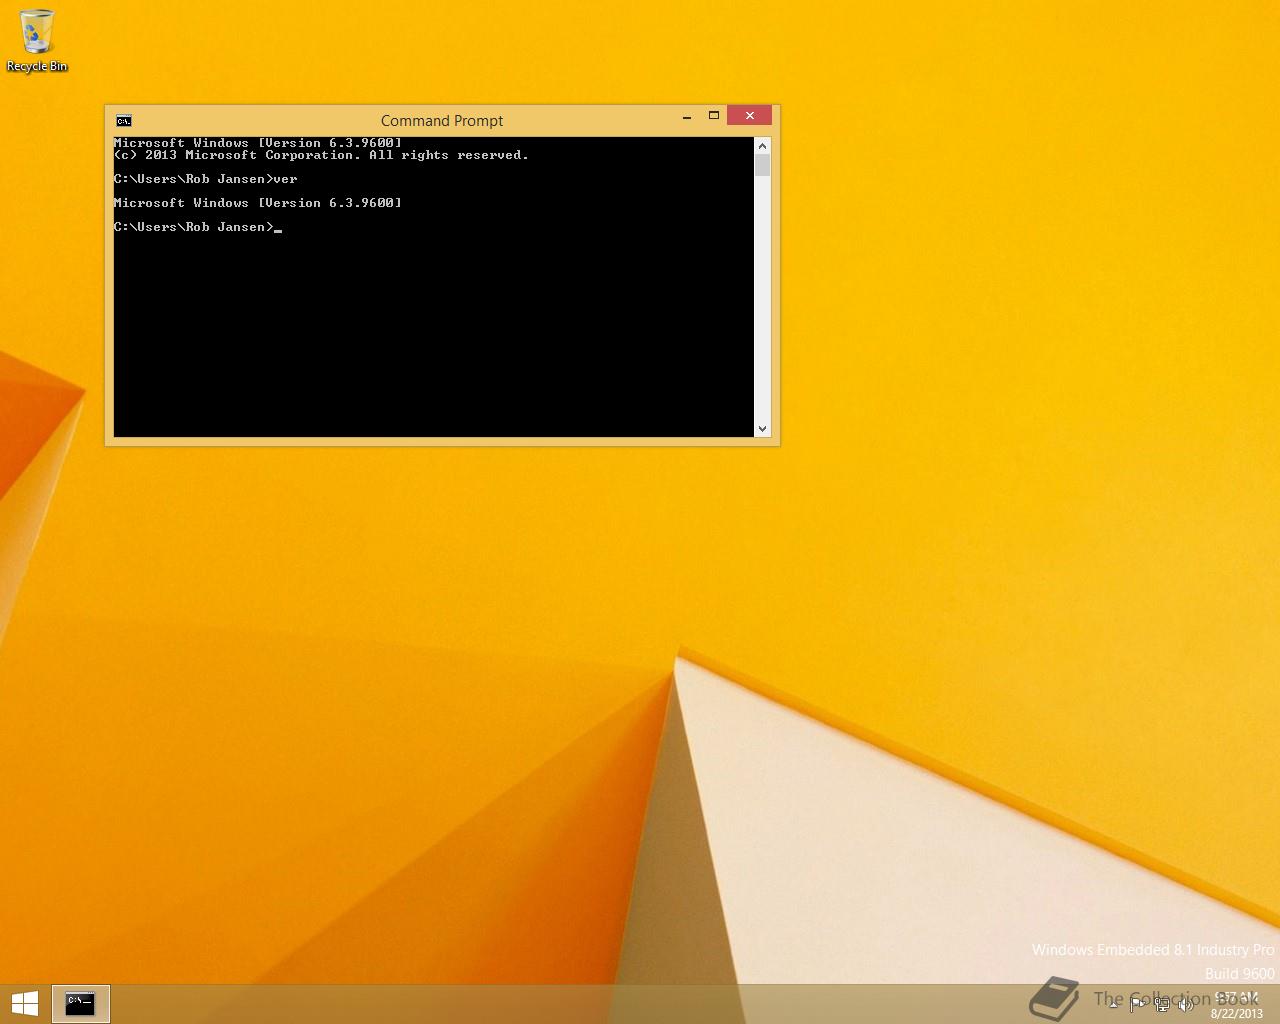
Task: Click the console prompt line after Rob Jansen>
Action: point(279,227)
